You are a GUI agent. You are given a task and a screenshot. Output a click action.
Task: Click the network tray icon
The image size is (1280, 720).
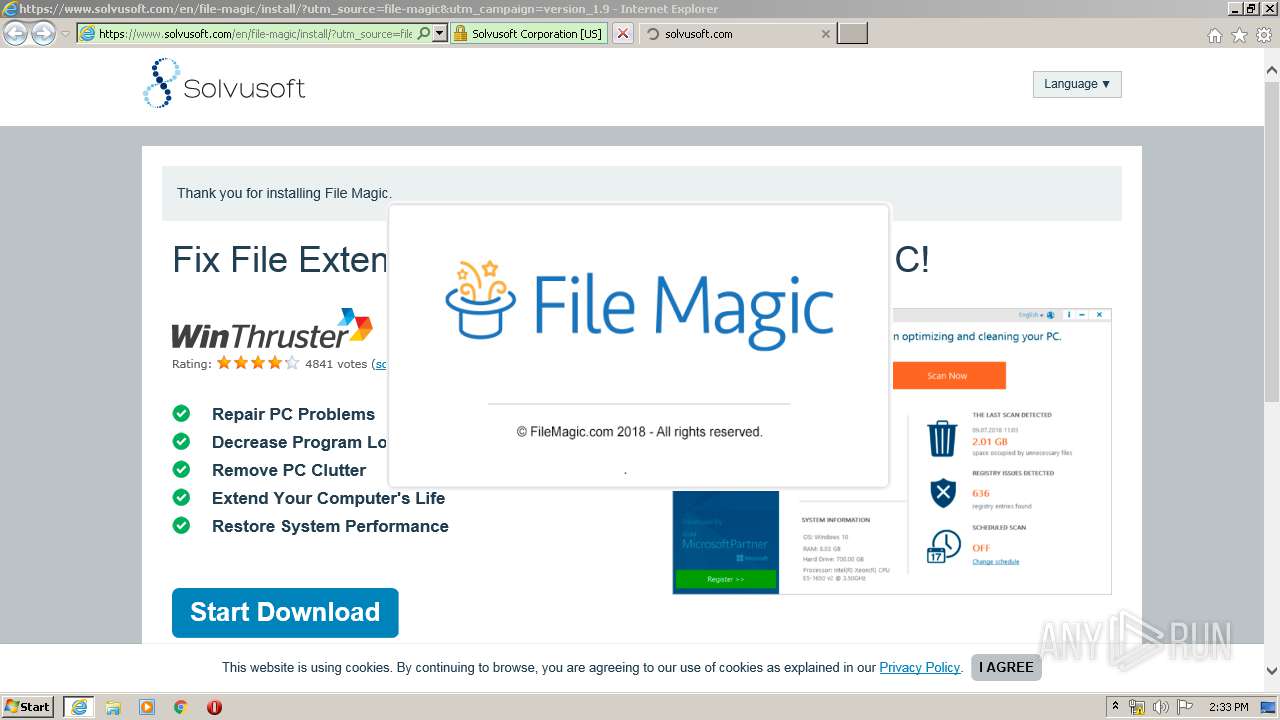click(x=1137, y=707)
